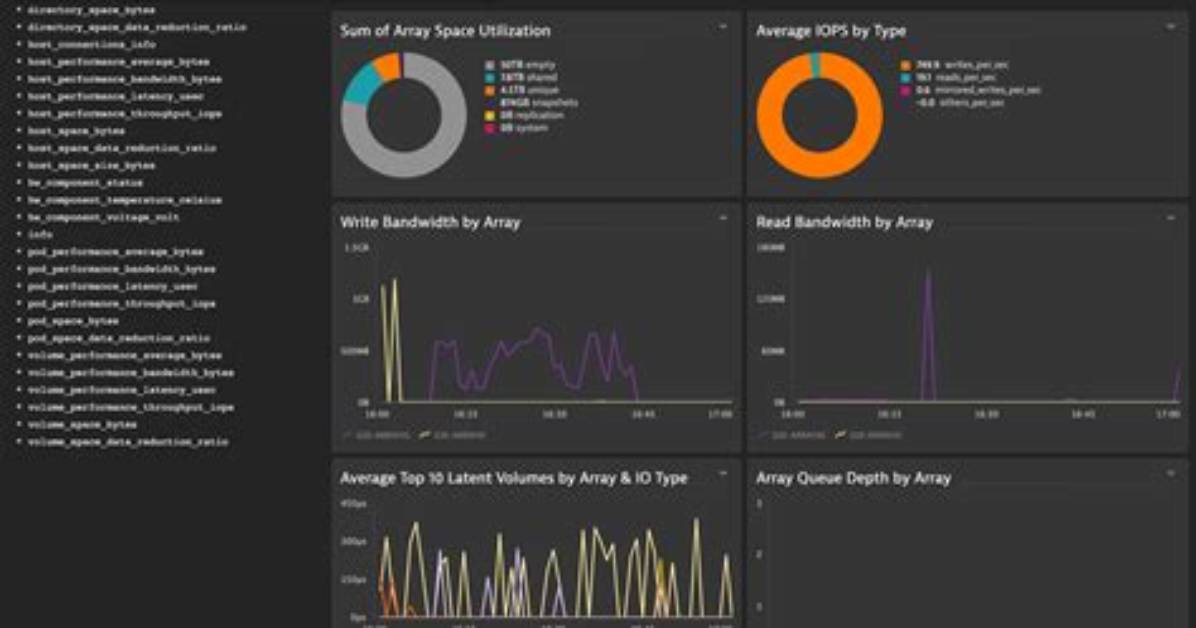Click the red 'system' legend swatch
The height and width of the screenshot is (628, 1196).
[x=490, y=128]
